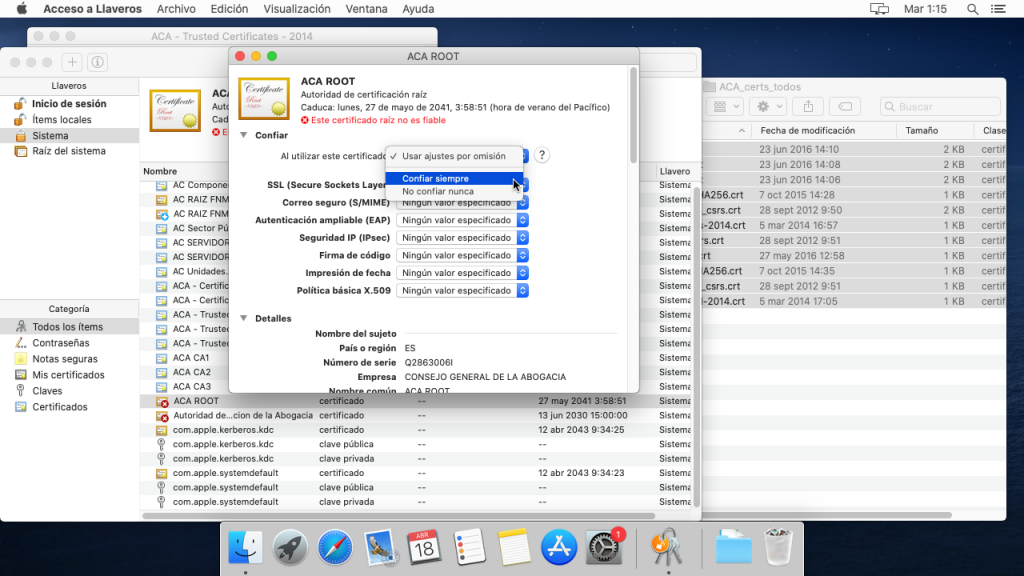
Task: Click the Keychain Access keys icon in Dock
Action: (666, 547)
